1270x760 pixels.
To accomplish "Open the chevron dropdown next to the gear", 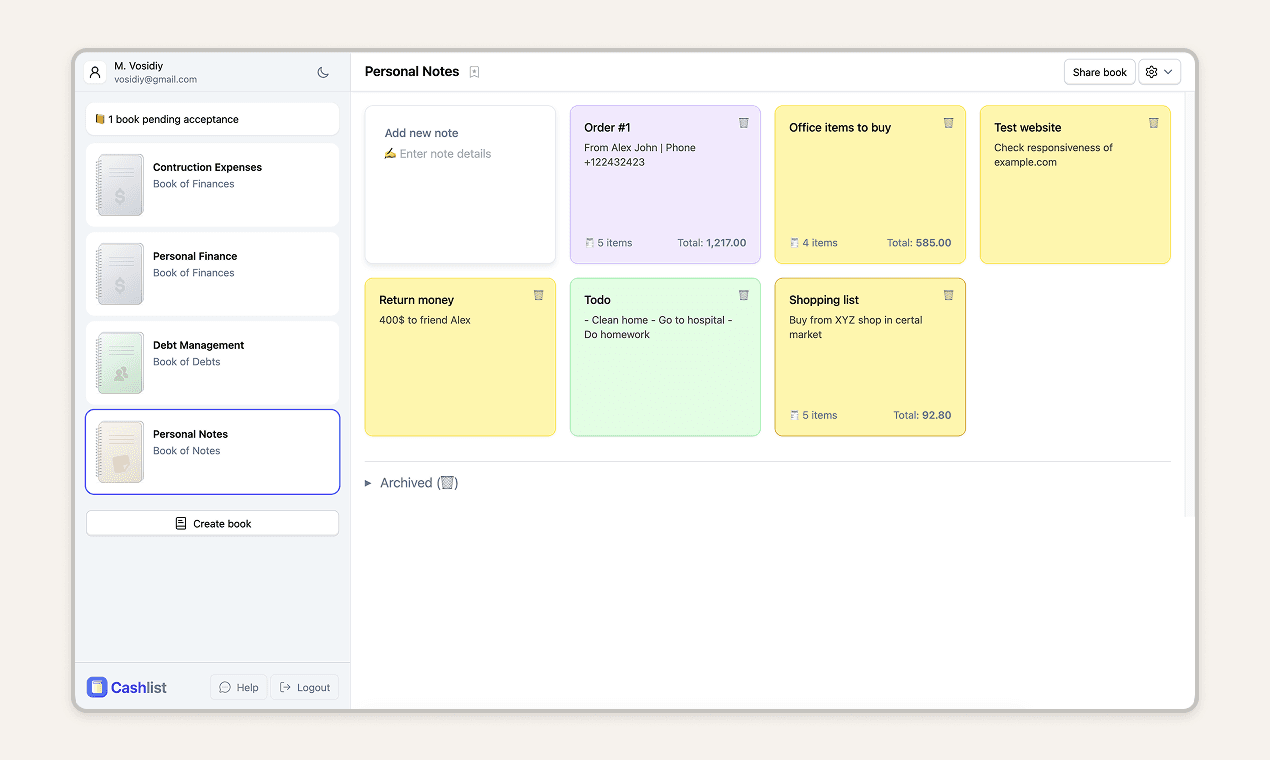I will point(1167,71).
